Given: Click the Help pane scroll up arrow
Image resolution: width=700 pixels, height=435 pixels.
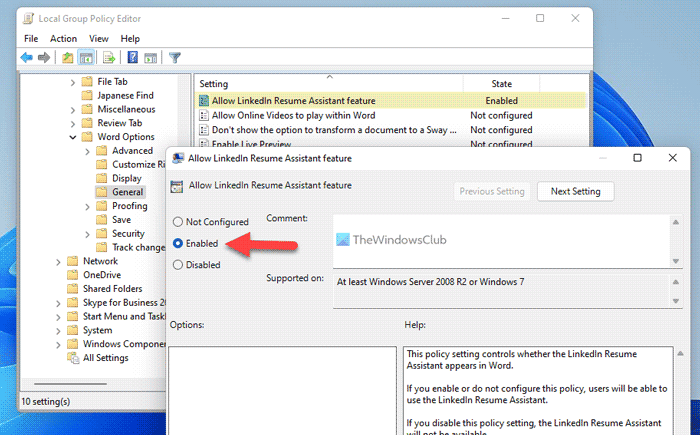Looking at the screenshot, I should (x=680, y=354).
